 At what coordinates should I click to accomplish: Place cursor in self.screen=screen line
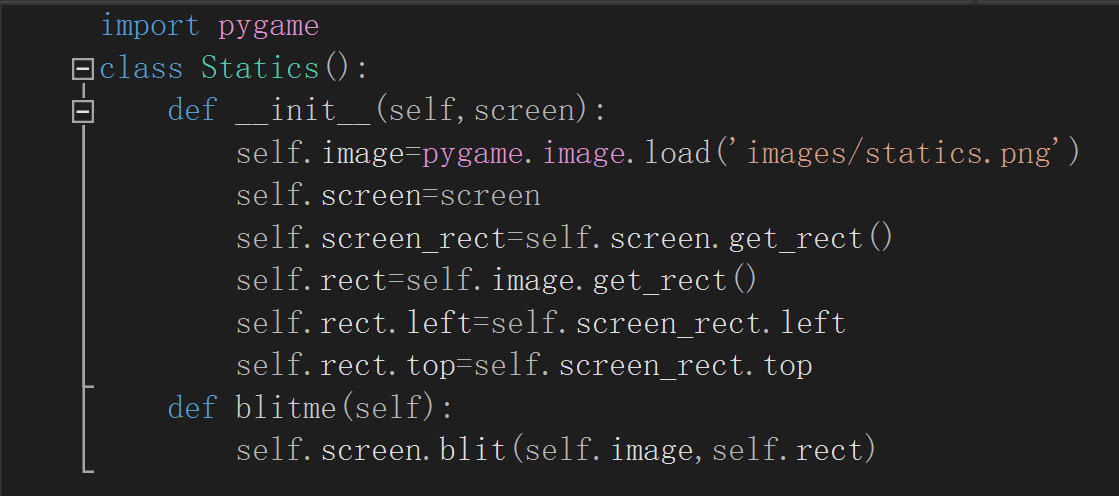tap(388, 196)
